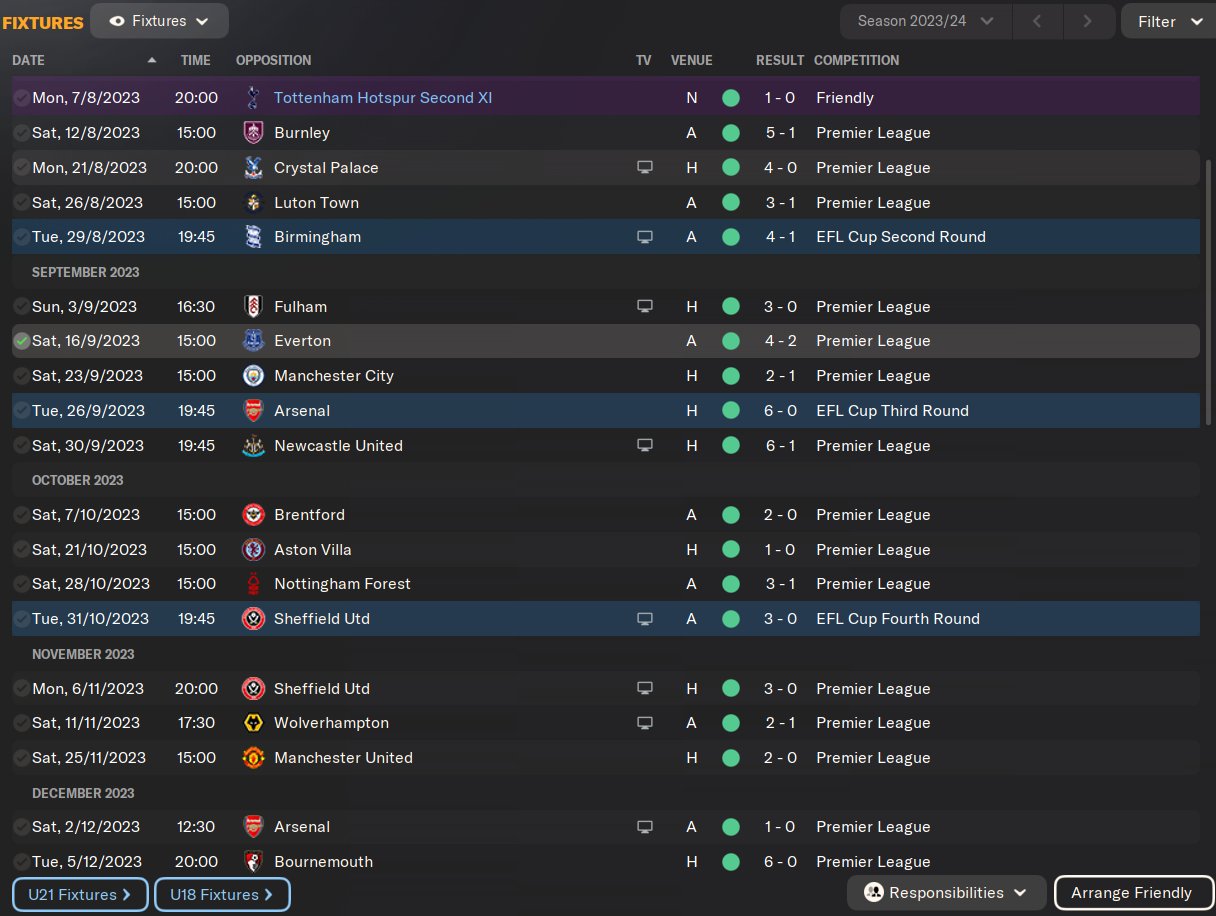1216x916 pixels.
Task: Open the Filter dropdown
Action: tap(1168, 21)
